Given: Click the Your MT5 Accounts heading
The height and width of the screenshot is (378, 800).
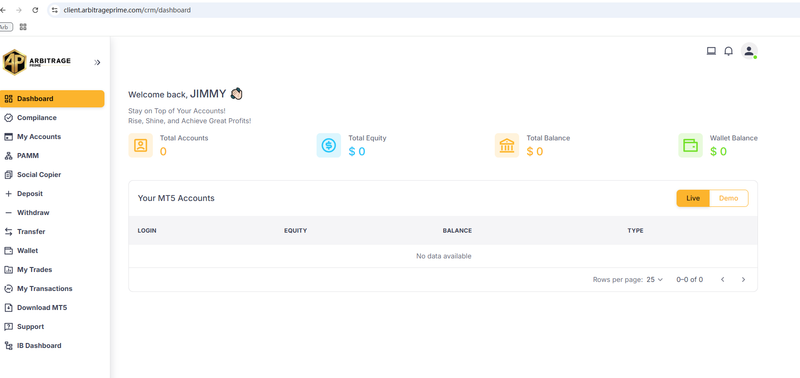Looking at the screenshot, I should coord(176,198).
